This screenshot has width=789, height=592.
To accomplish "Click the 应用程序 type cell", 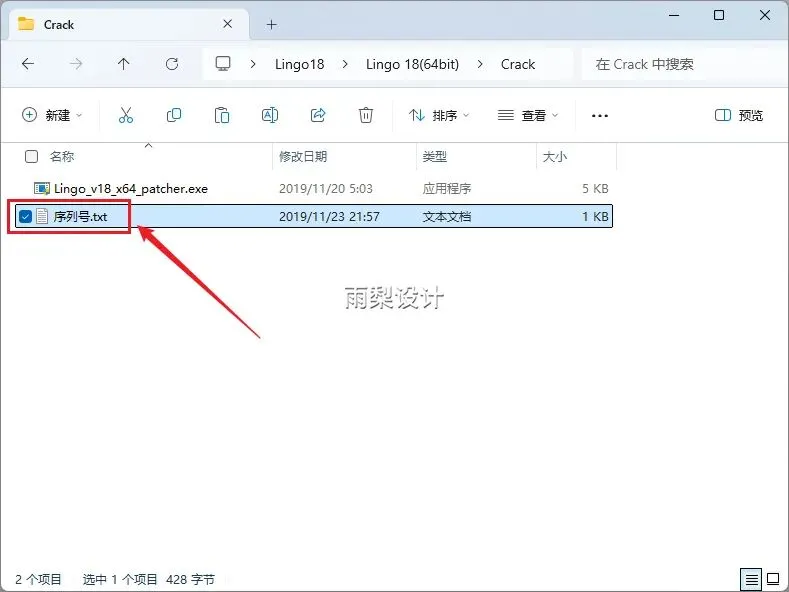I will 447,189.
